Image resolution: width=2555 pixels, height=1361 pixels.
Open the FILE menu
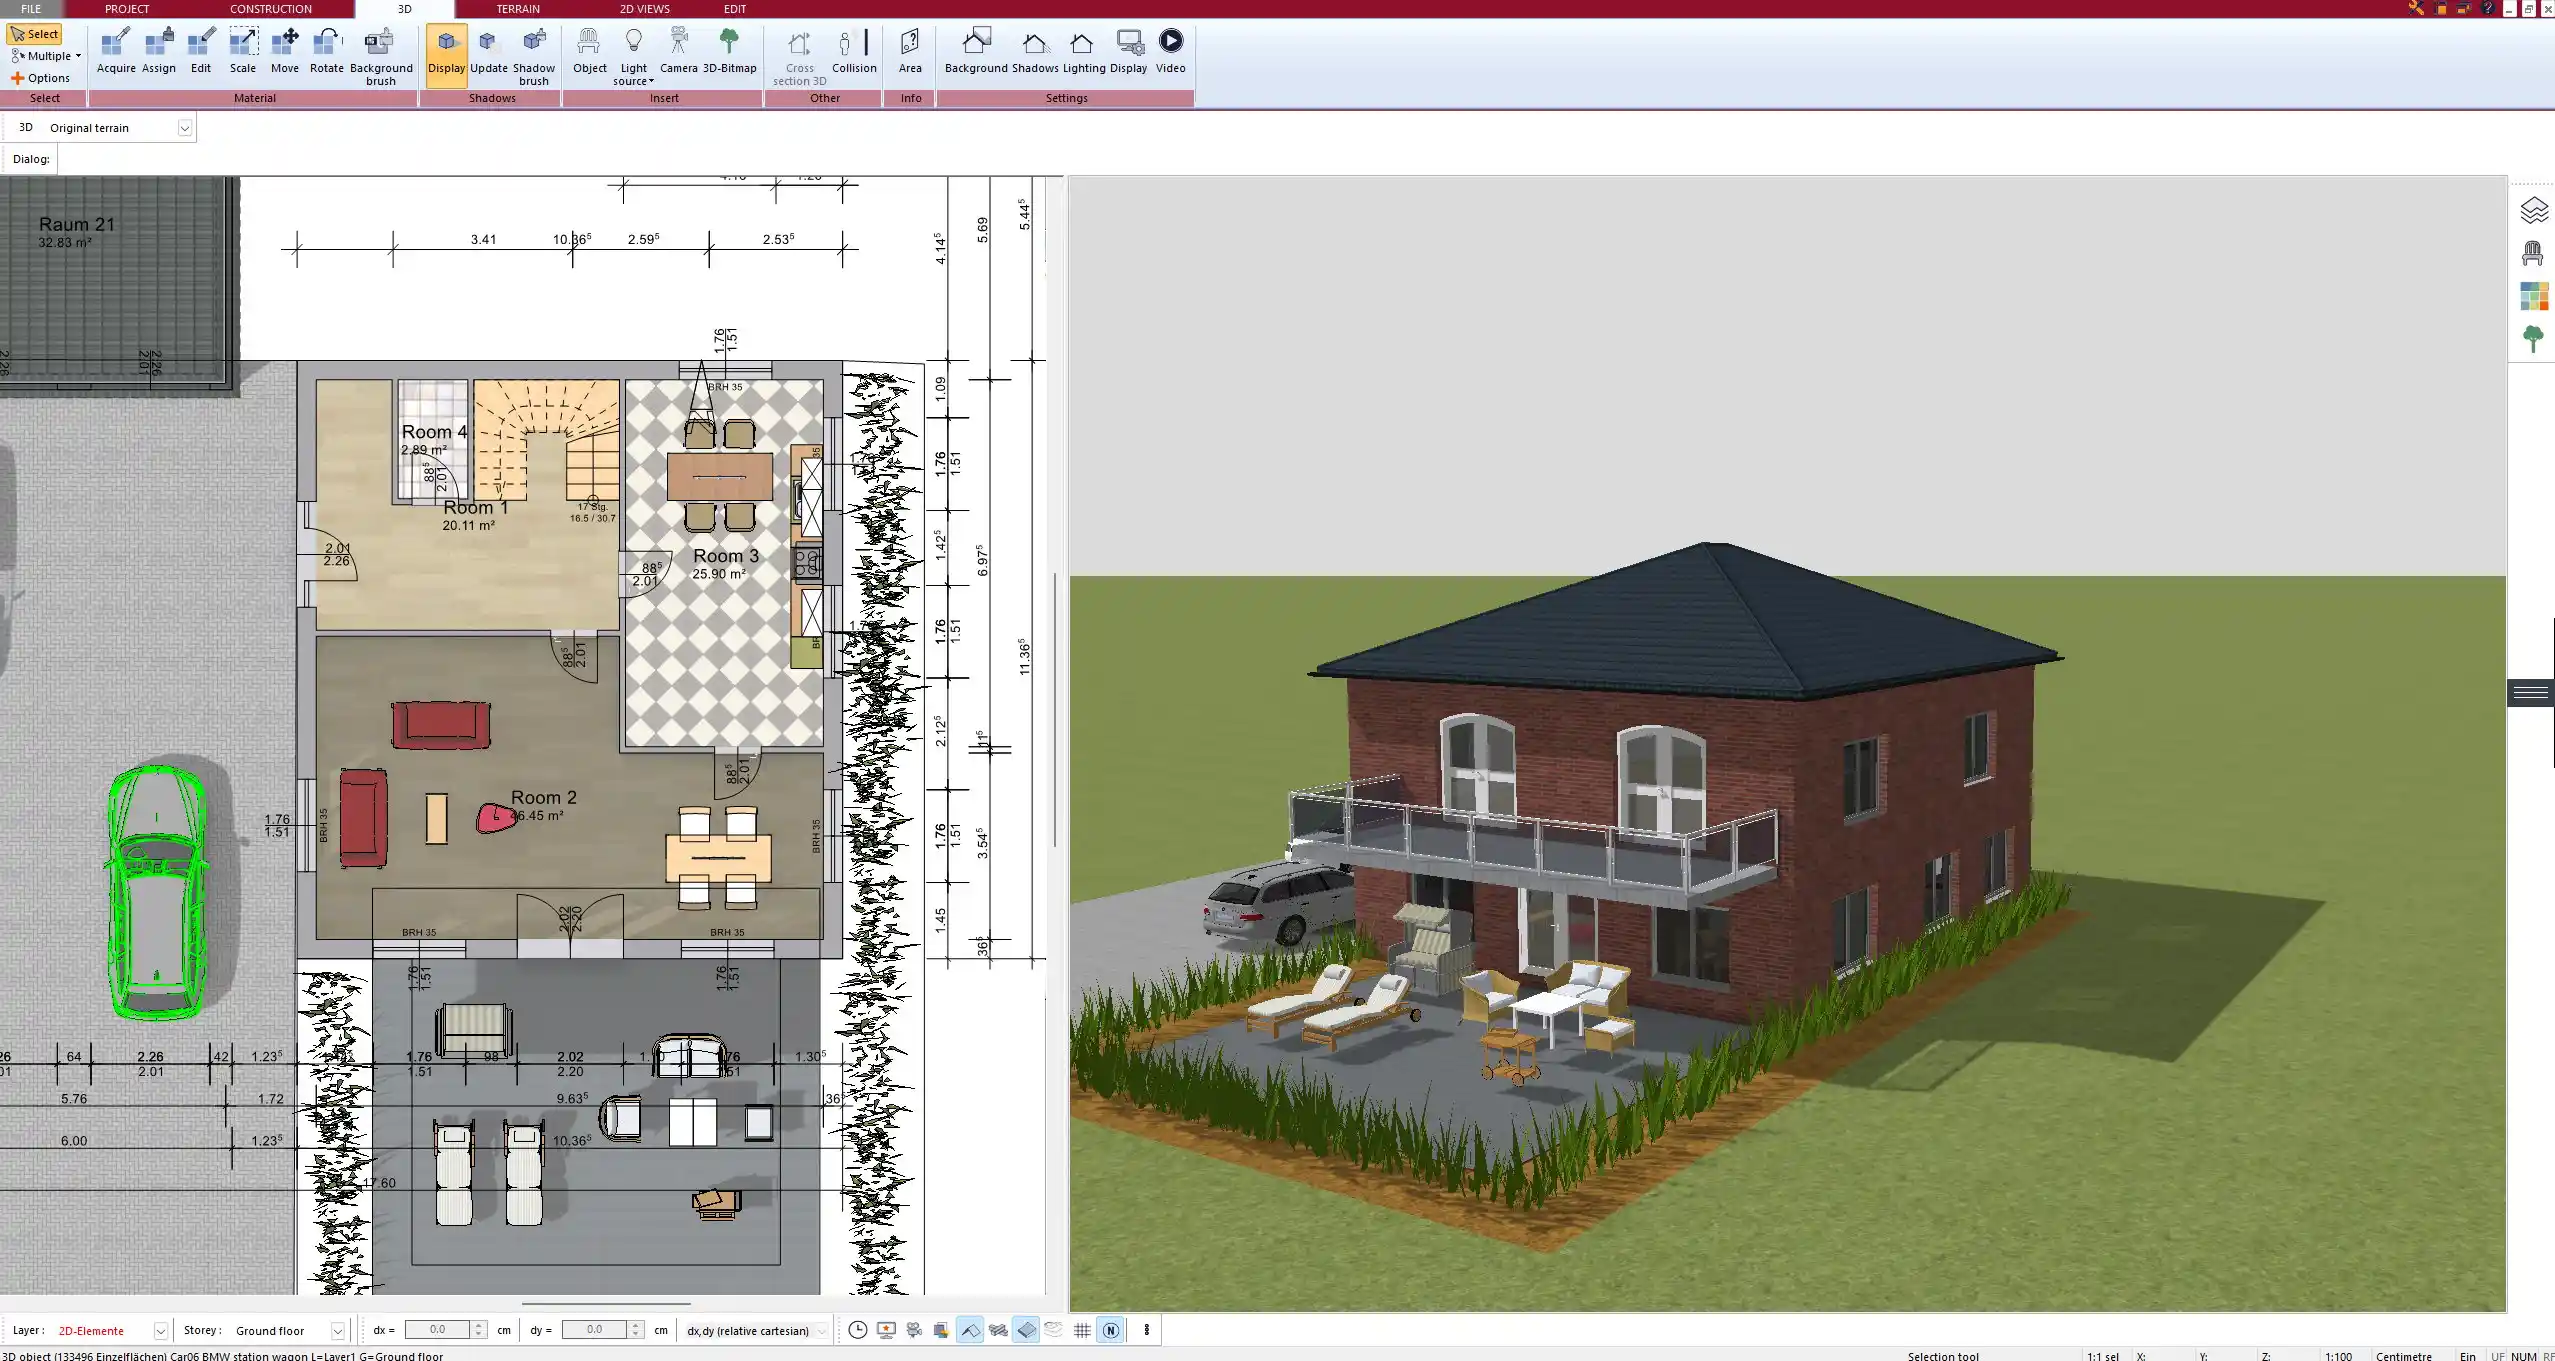pos(31,9)
